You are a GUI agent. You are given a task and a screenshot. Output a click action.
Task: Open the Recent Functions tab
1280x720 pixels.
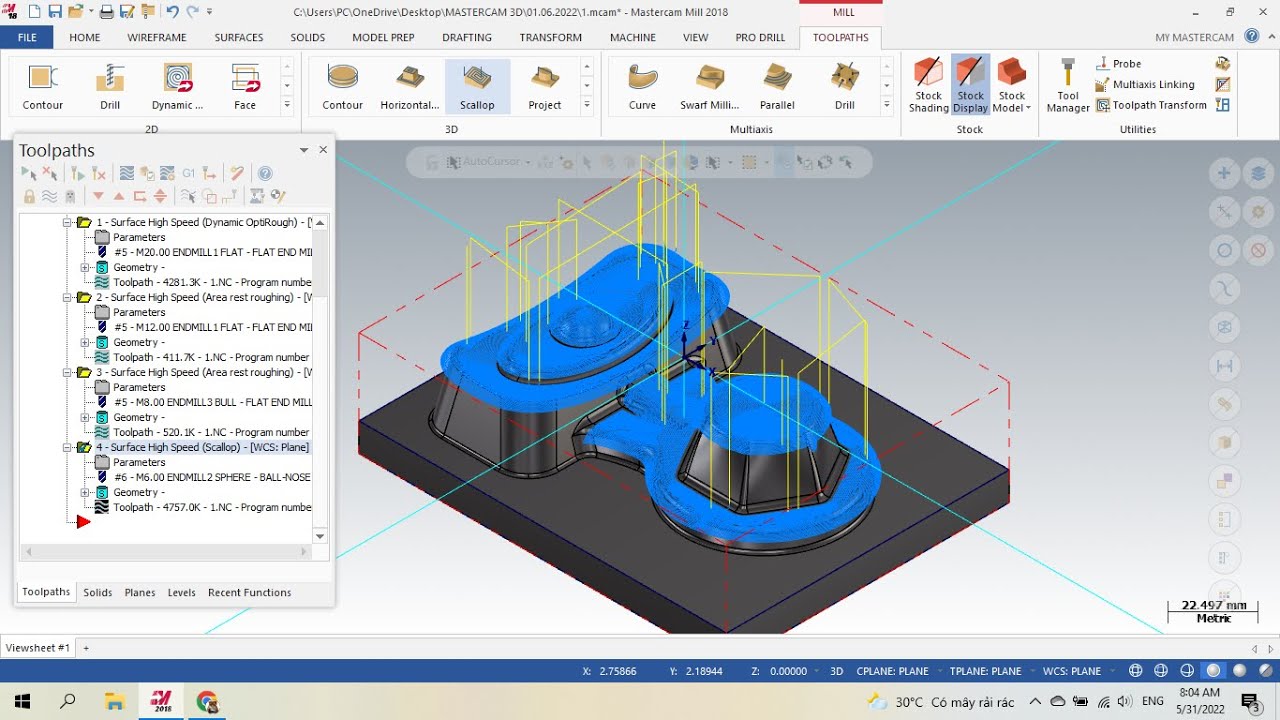pos(250,592)
